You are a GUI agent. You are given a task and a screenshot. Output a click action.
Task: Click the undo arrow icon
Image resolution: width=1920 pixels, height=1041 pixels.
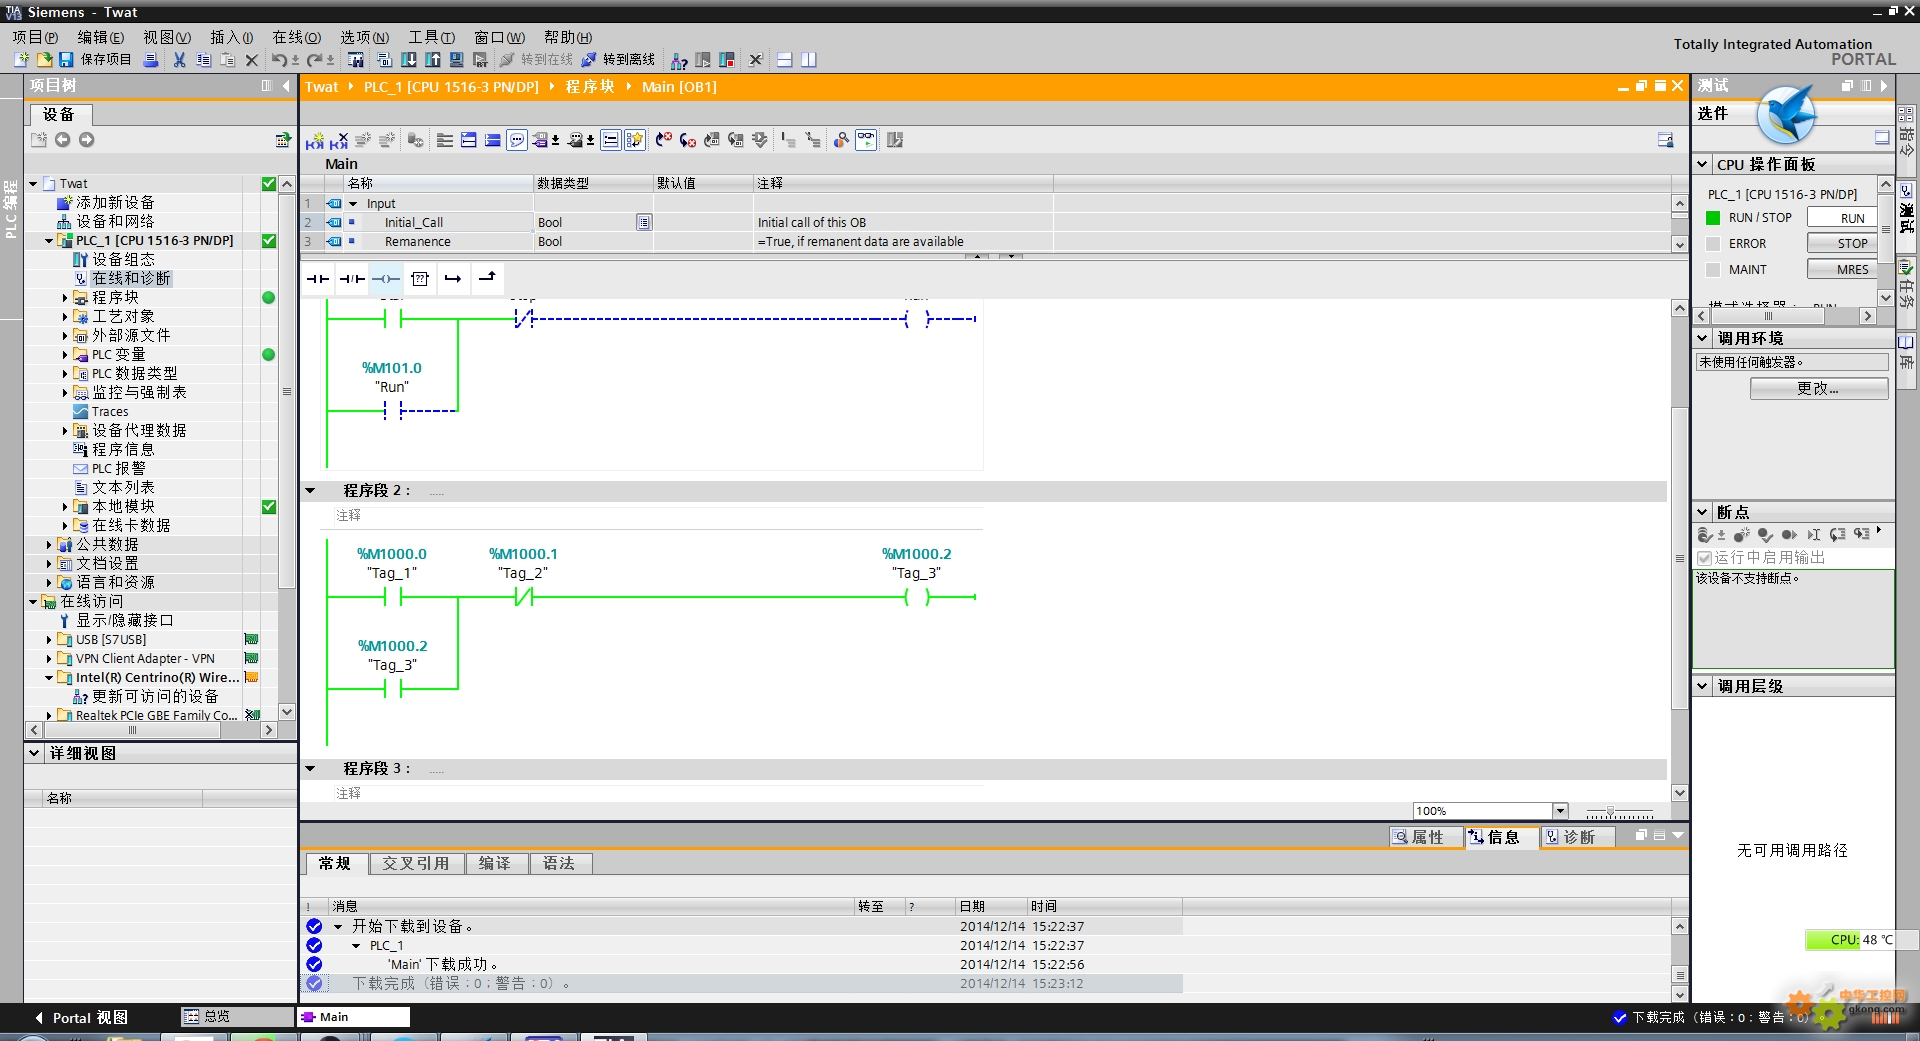(279, 60)
